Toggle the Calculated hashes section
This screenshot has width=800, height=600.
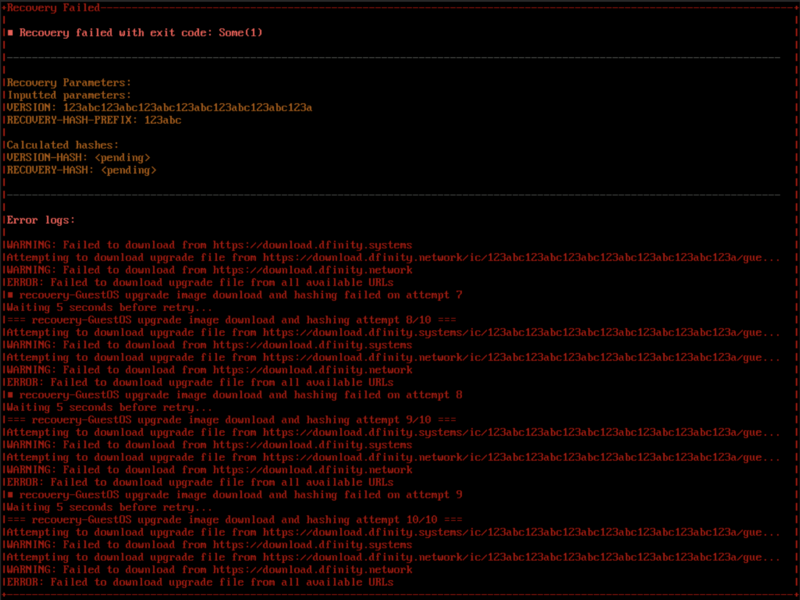click(60, 144)
